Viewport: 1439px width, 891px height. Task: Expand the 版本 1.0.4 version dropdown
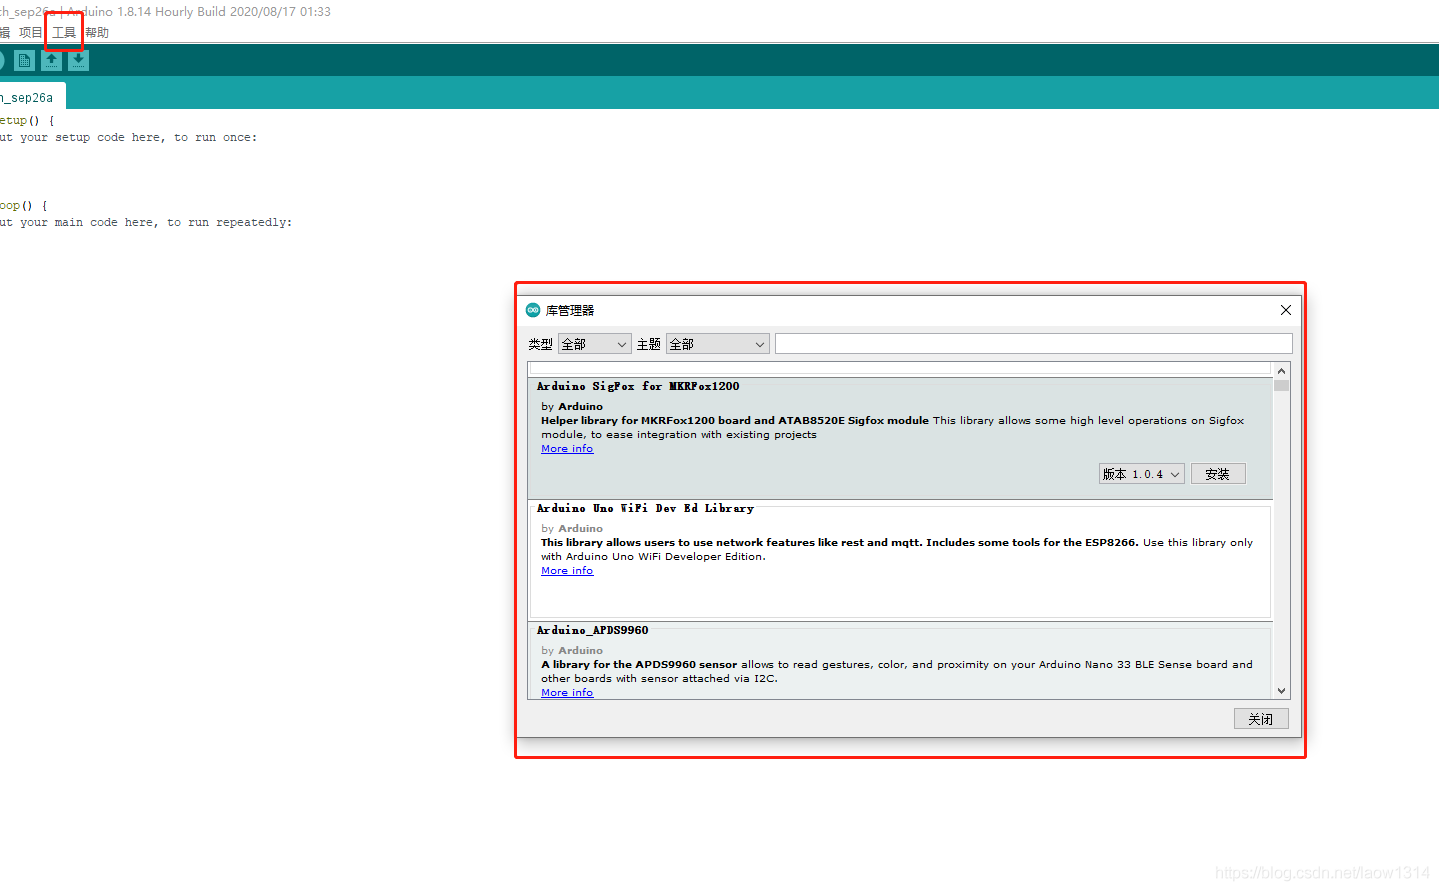pos(1141,474)
